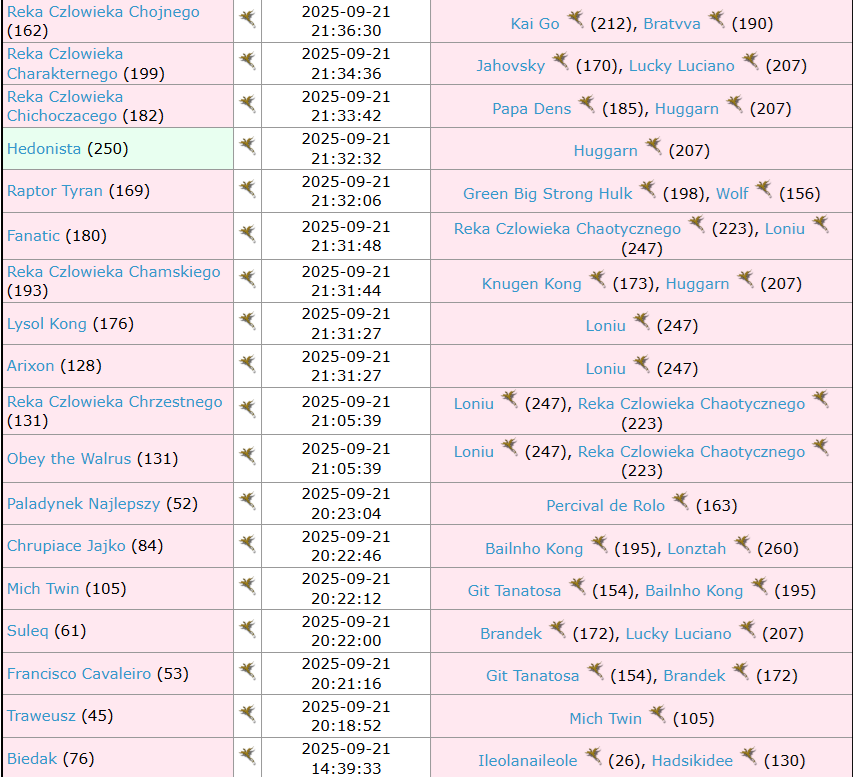Go to Paladynek Najlepszy's page
The width and height of the screenshot is (853, 777).
83,504
